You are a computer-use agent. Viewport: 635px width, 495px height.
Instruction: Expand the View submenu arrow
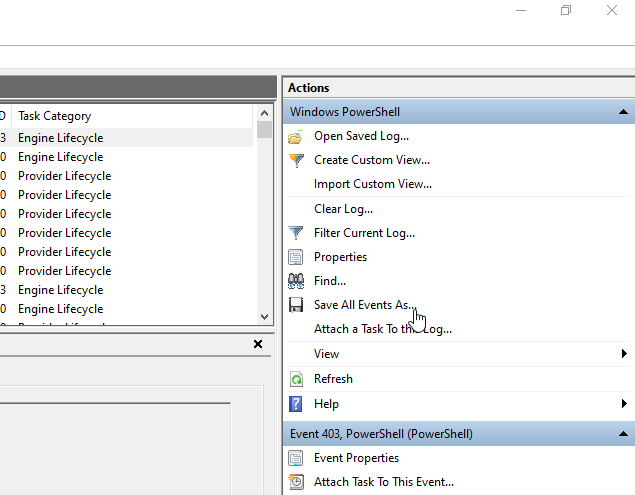tap(624, 354)
